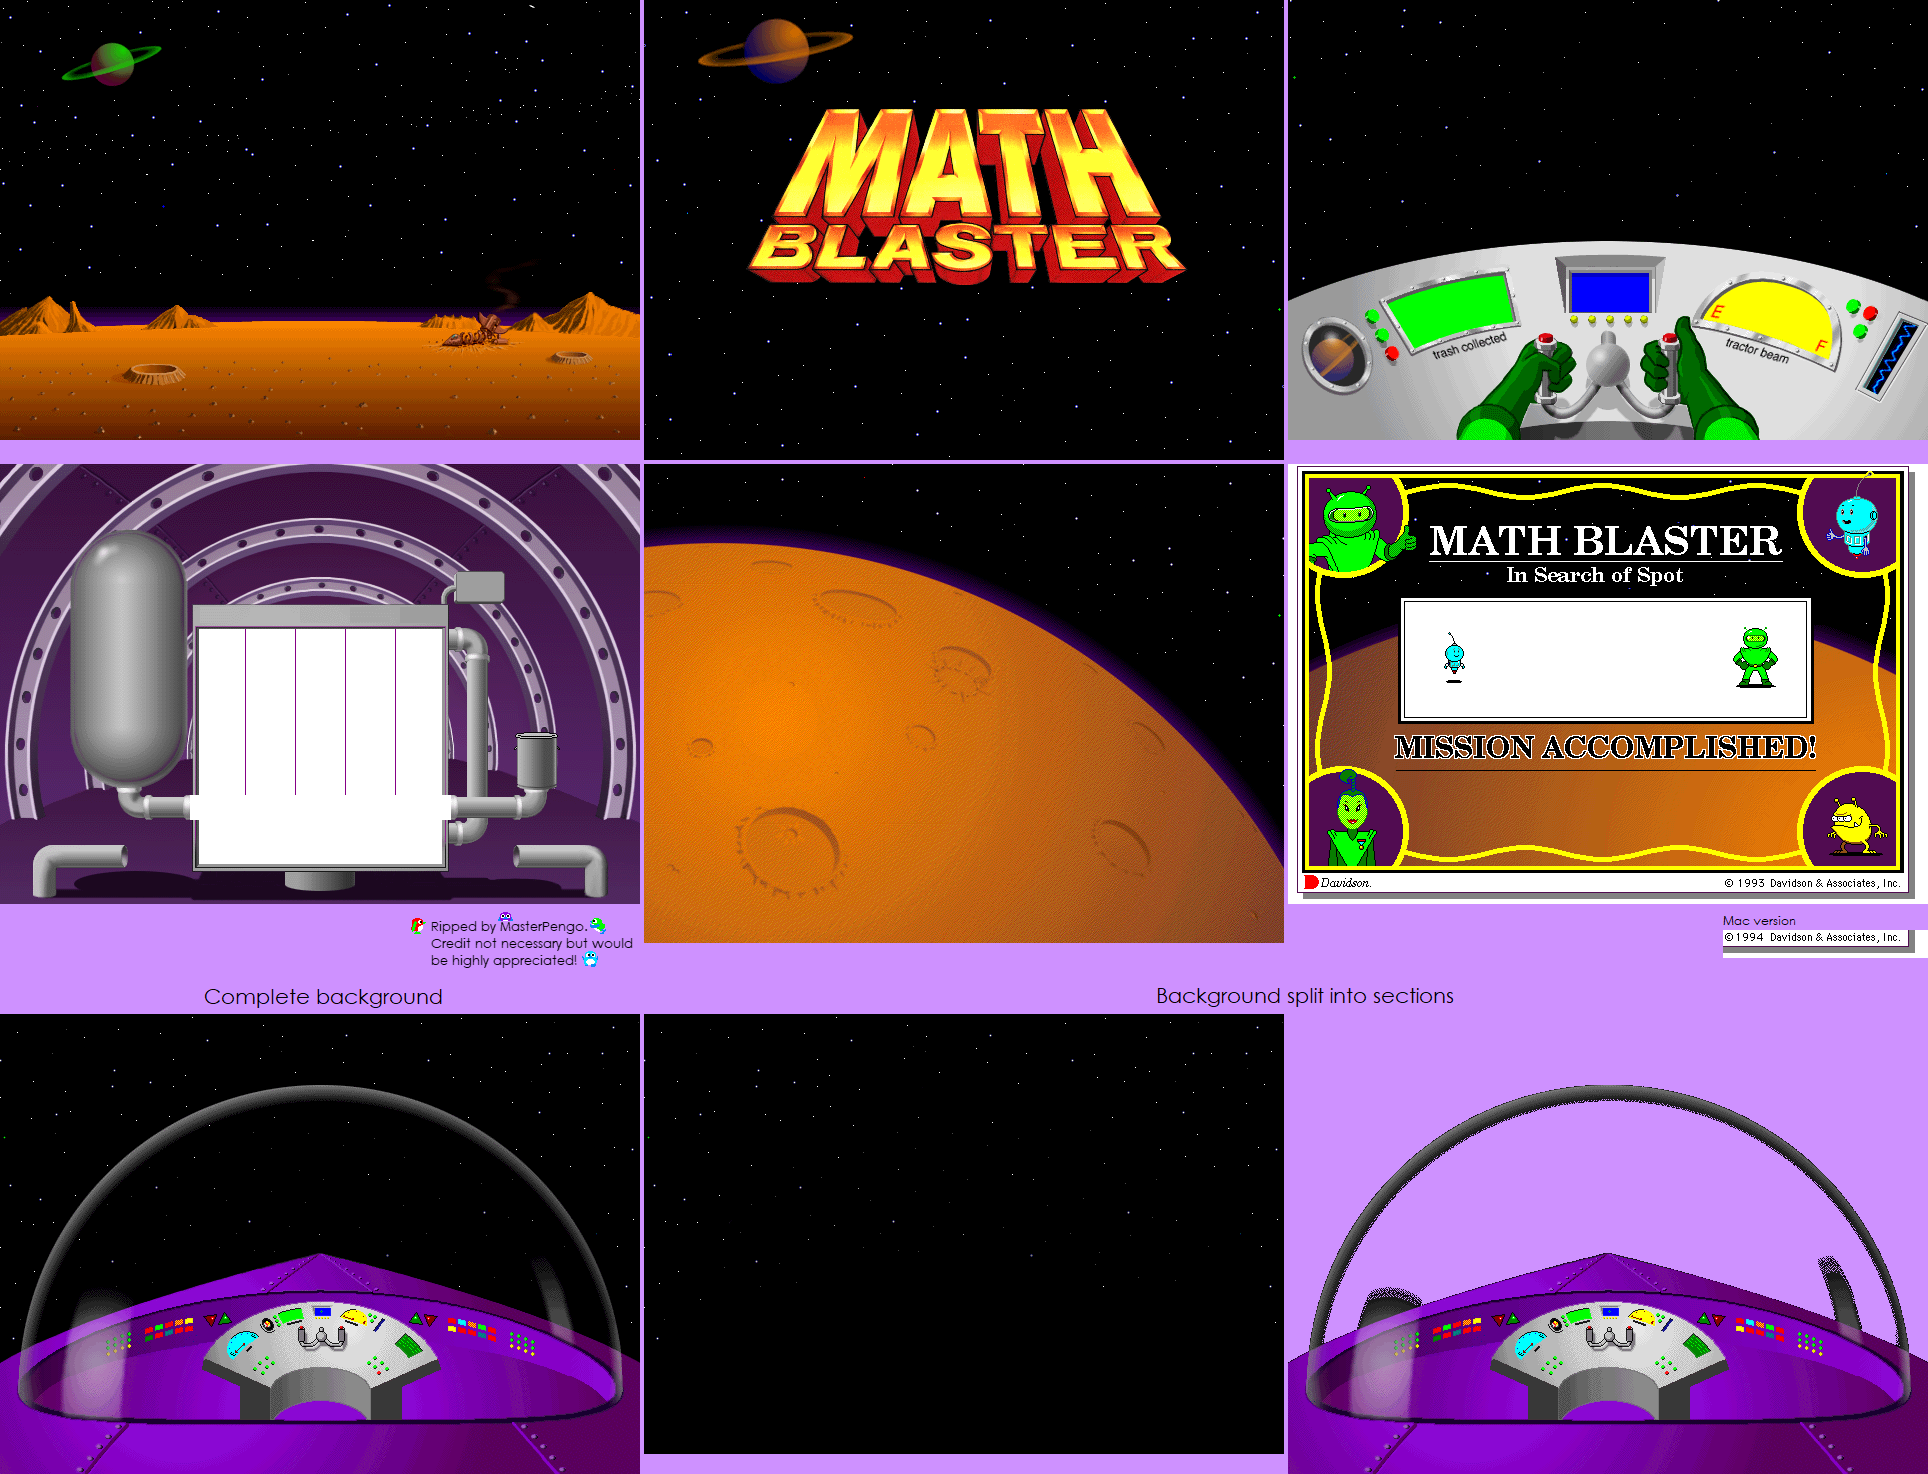
Task: Click the 'MISSION ACCOMPLISHED!' text
Action: pyautogui.click(x=1605, y=747)
